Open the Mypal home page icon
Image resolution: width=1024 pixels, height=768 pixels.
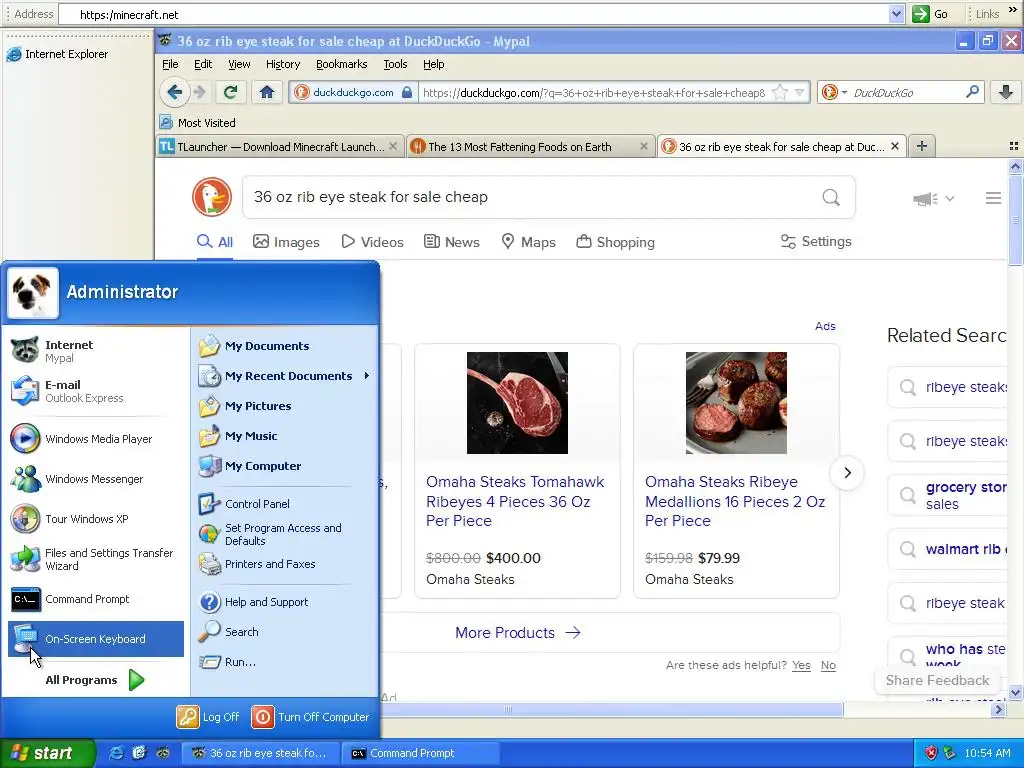pyautogui.click(x=266, y=92)
